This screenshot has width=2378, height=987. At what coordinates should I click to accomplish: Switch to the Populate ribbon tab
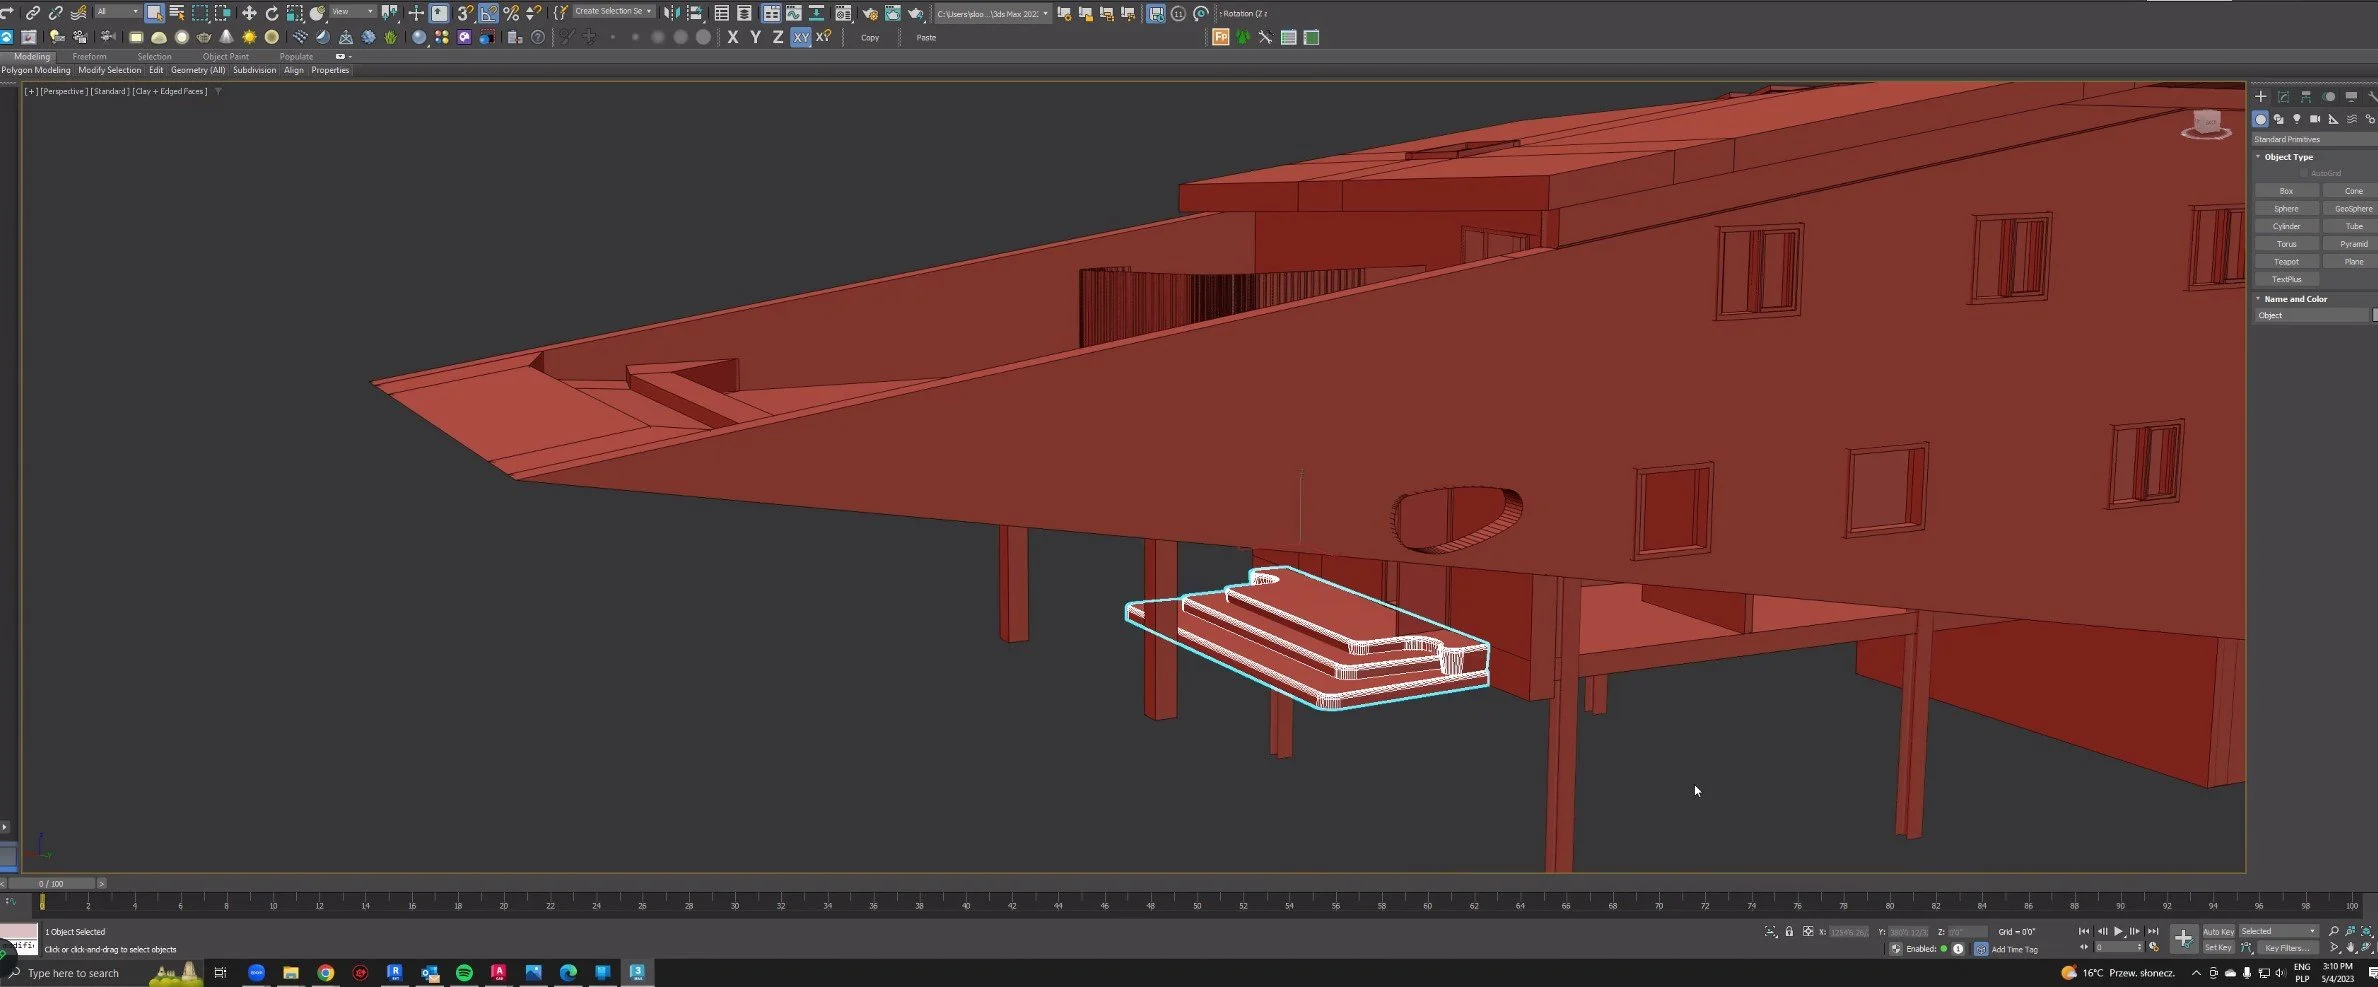[x=296, y=57]
